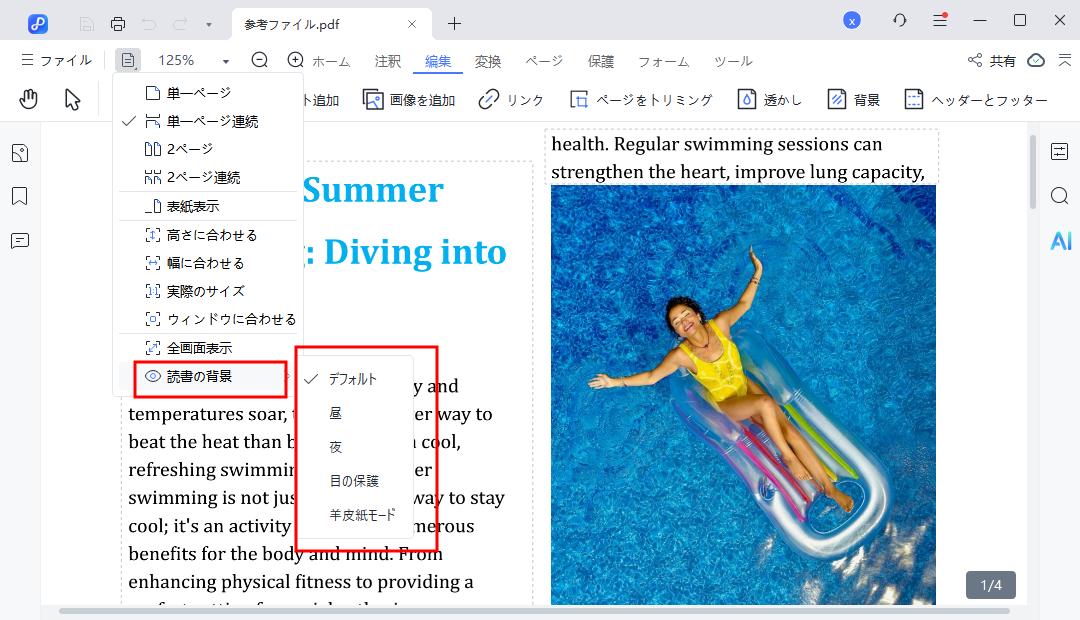Screen dimensions: 1080x620
Task: Click the 画像を追加 button
Action: pyautogui.click(x=409, y=99)
